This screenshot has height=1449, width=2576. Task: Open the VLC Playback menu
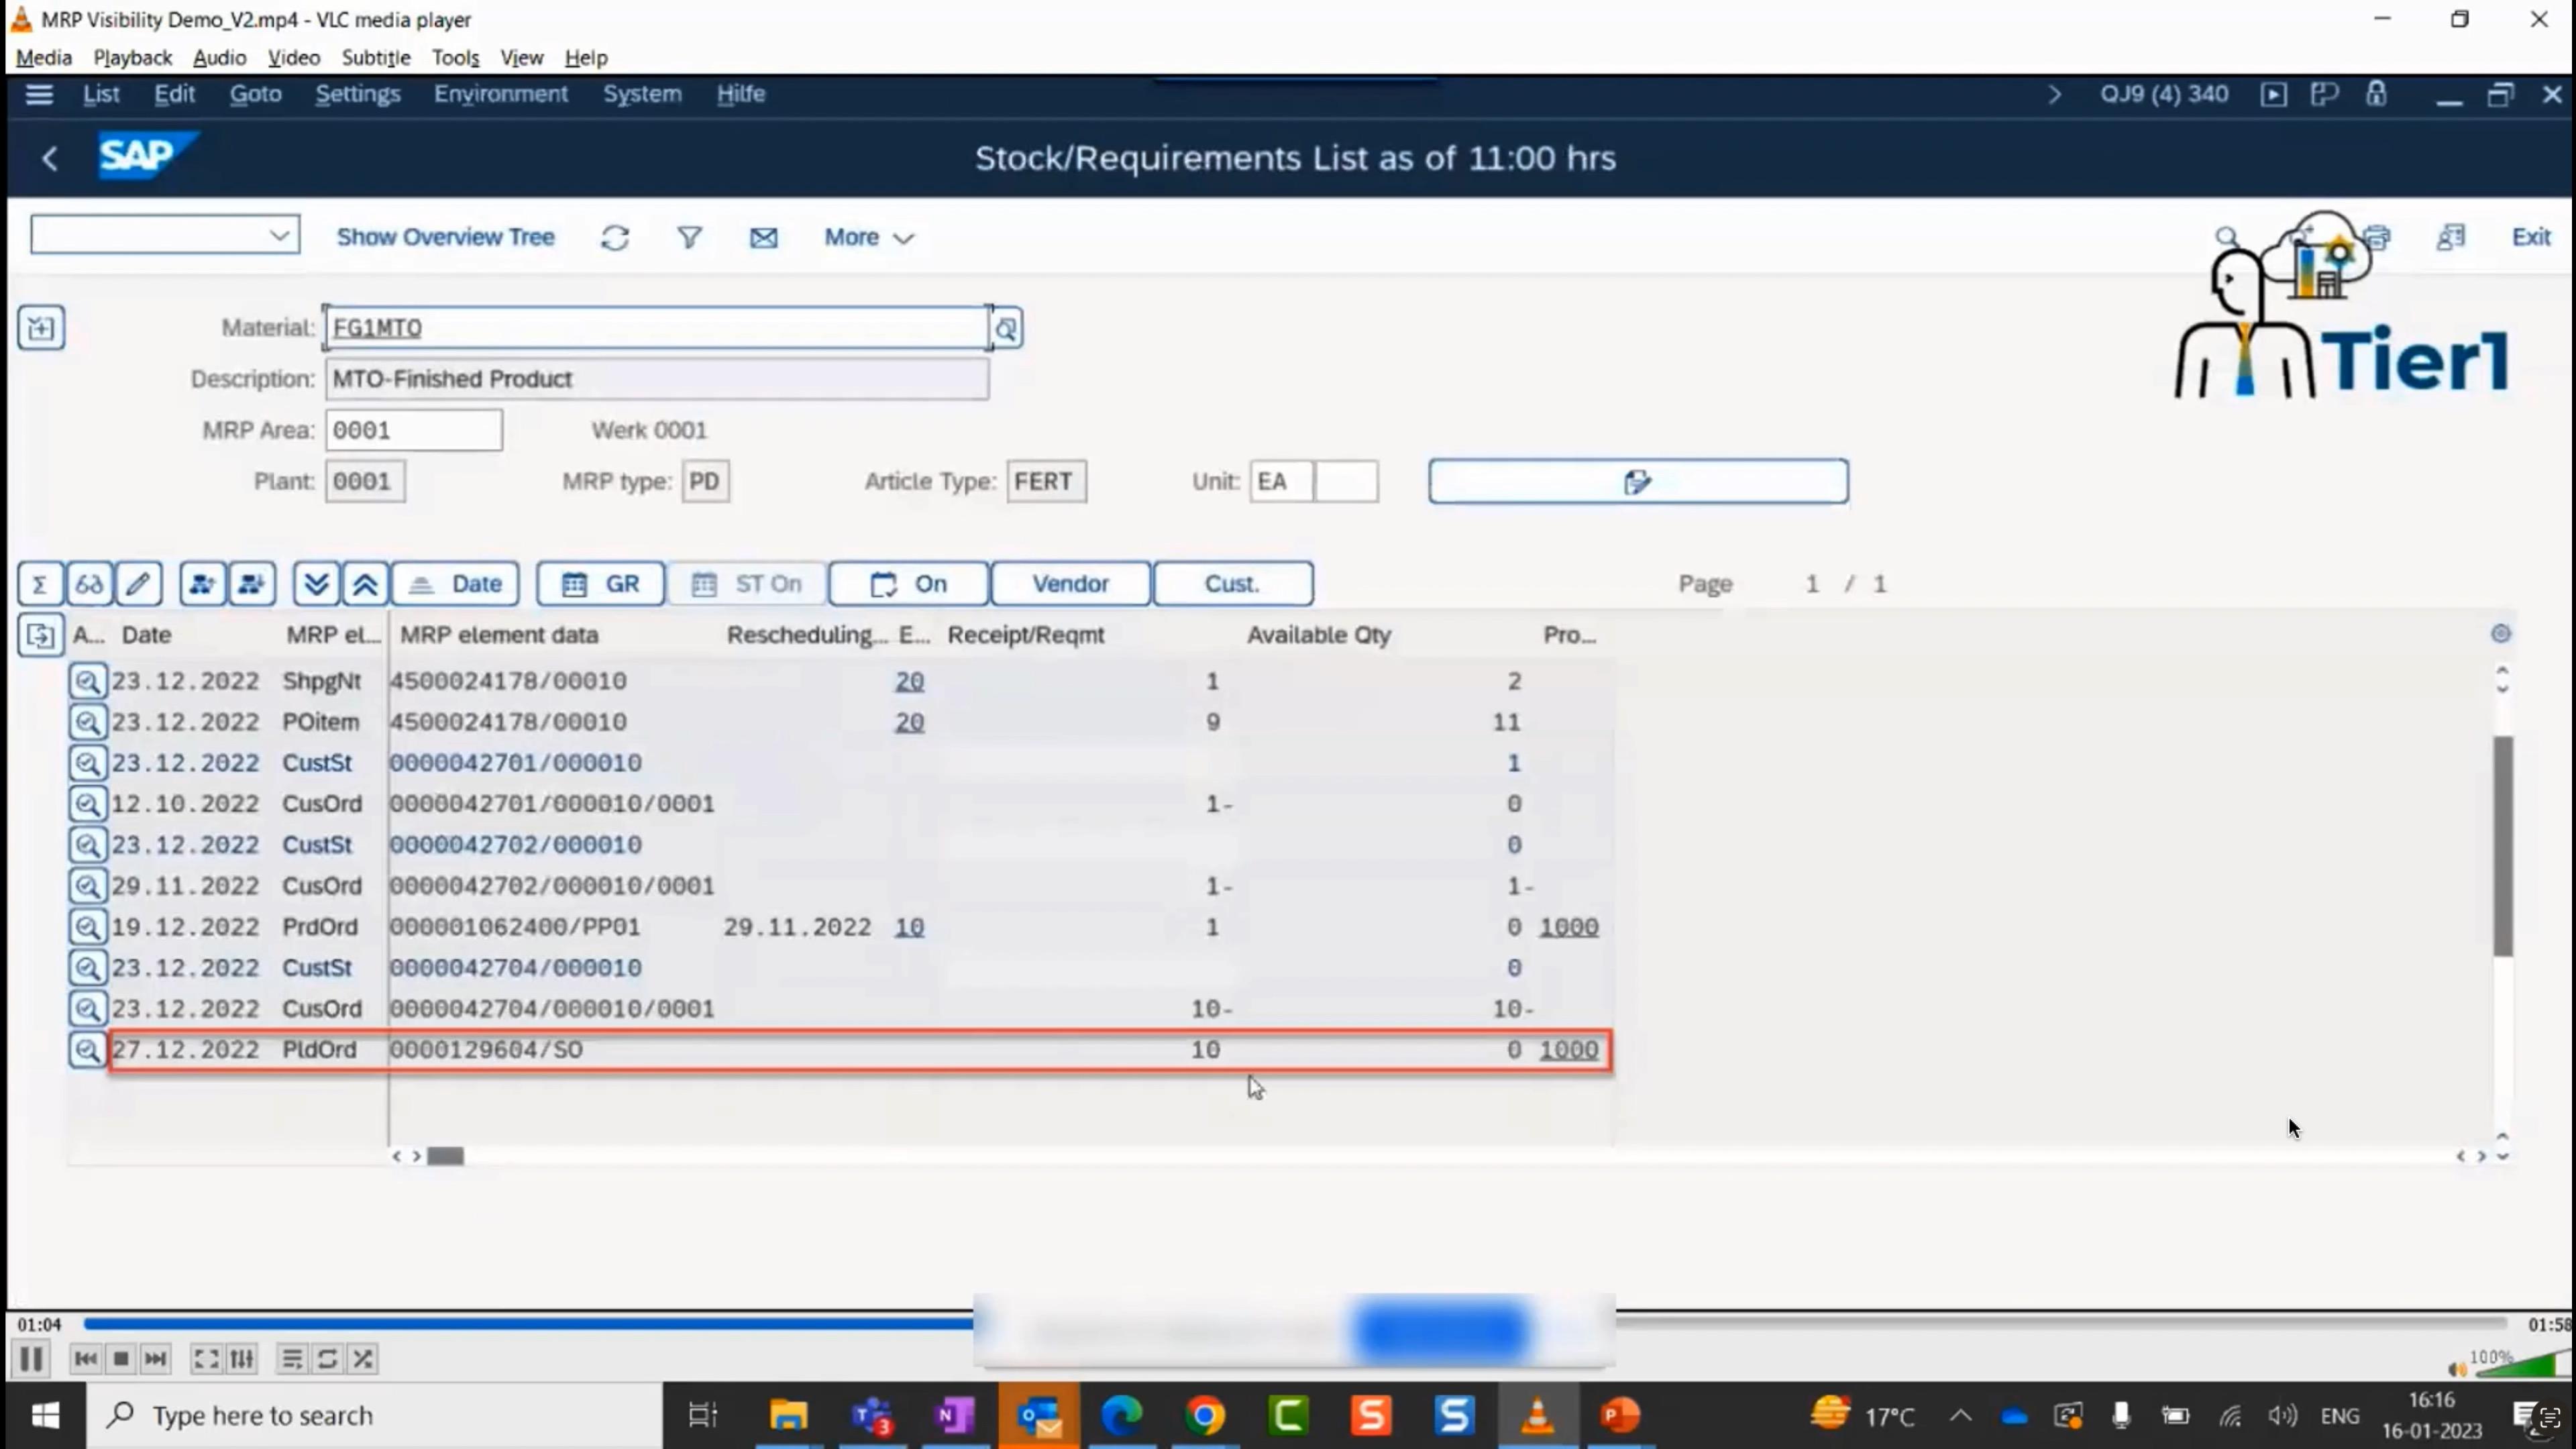[132, 58]
